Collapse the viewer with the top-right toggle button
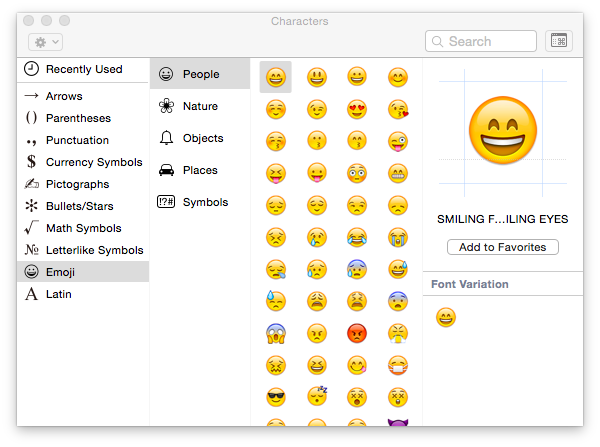Image resolution: width=600 pixels, height=447 pixels. [x=559, y=41]
